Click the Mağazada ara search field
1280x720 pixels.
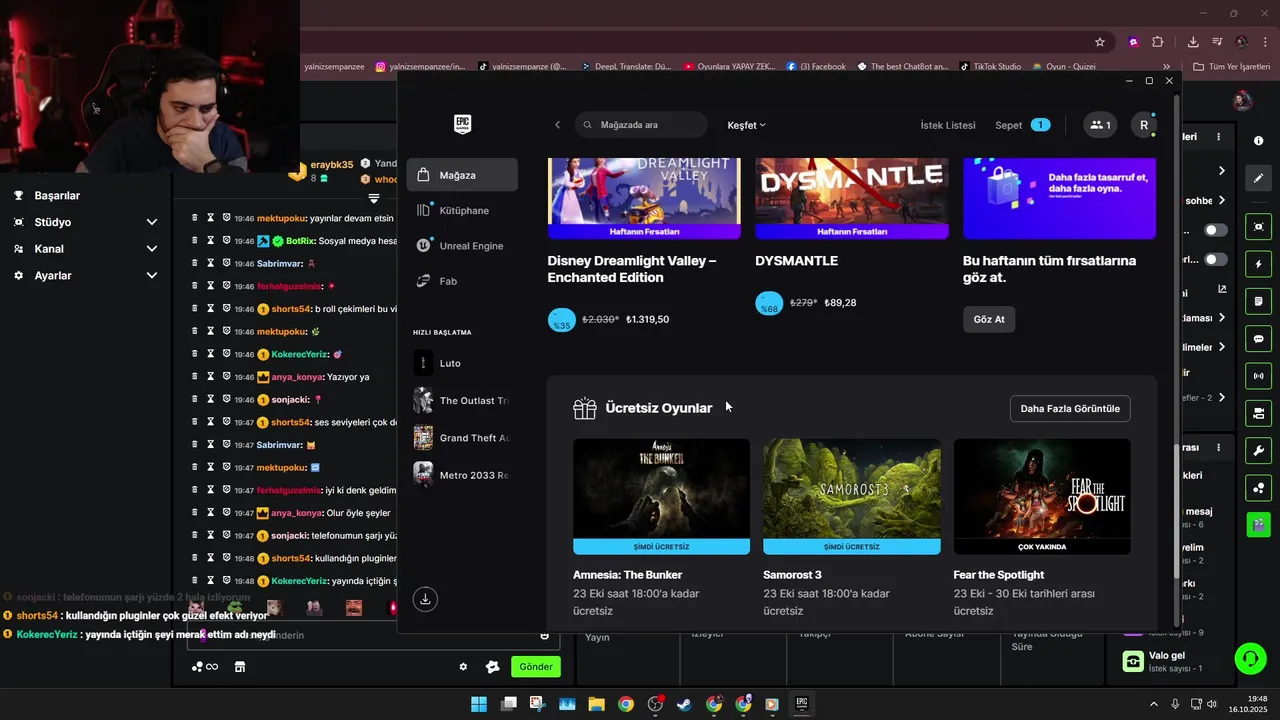[641, 125]
